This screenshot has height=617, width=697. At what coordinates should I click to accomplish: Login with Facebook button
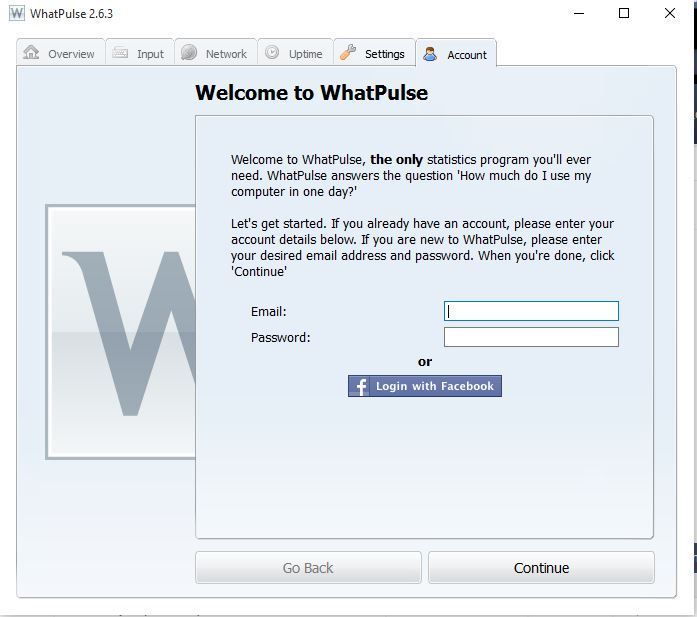tap(425, 386)
